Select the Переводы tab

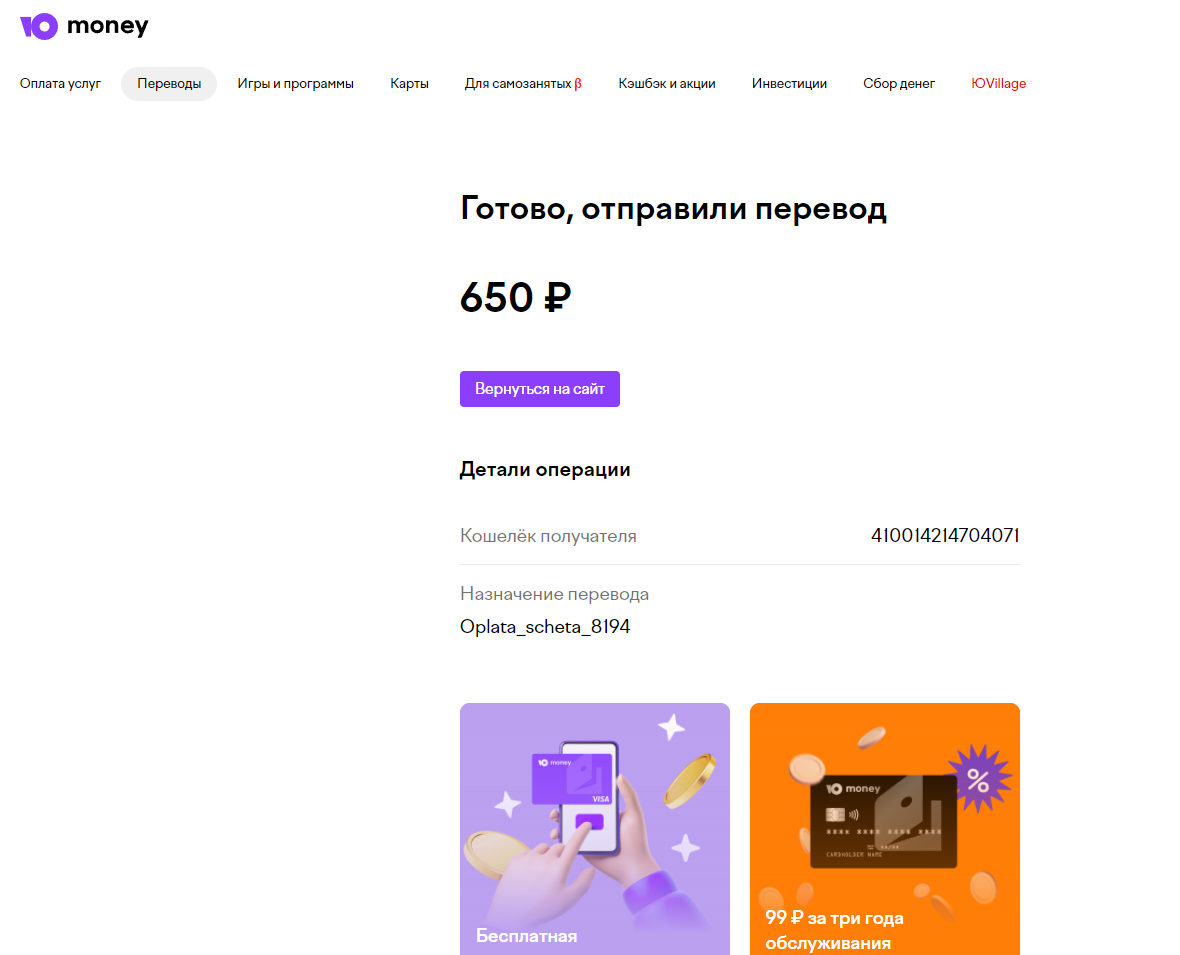coord(169,84)
